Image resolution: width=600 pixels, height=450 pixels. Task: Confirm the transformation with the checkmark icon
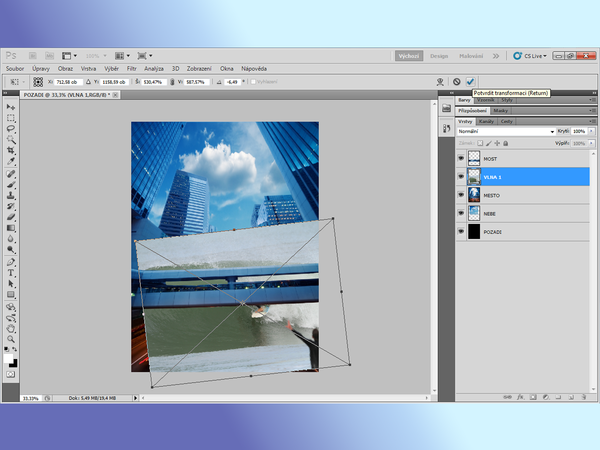470,82
